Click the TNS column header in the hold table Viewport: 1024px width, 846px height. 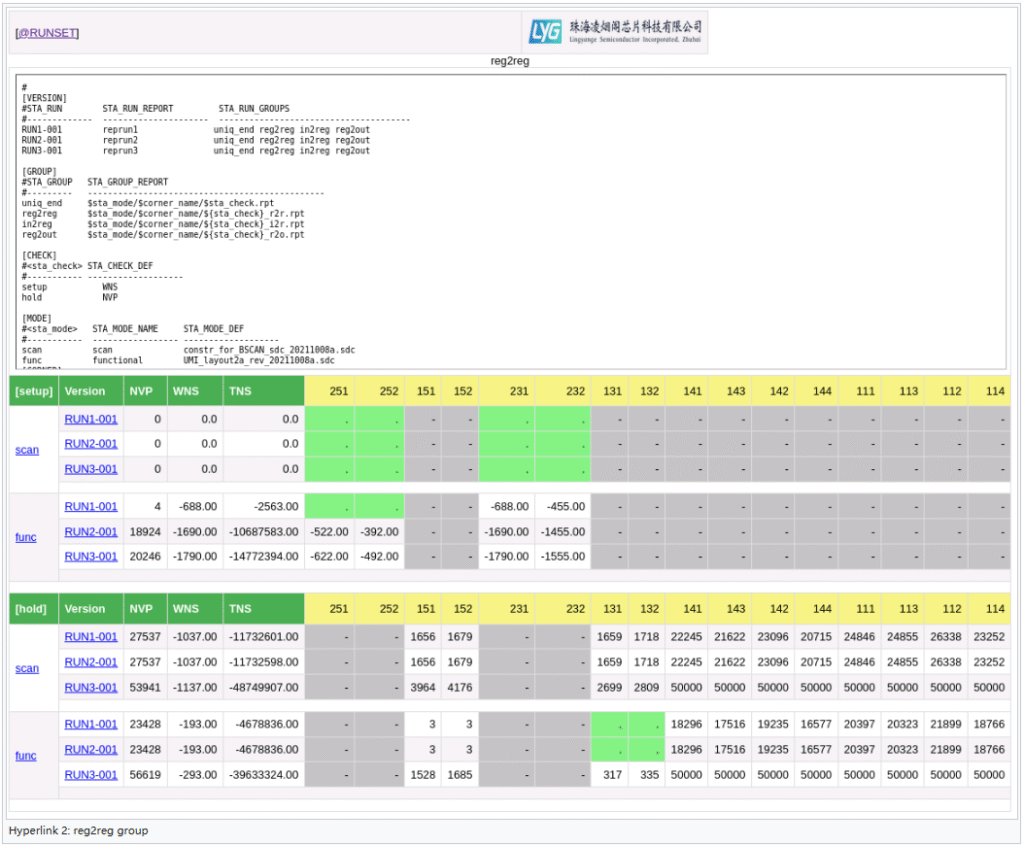[241, 609]
